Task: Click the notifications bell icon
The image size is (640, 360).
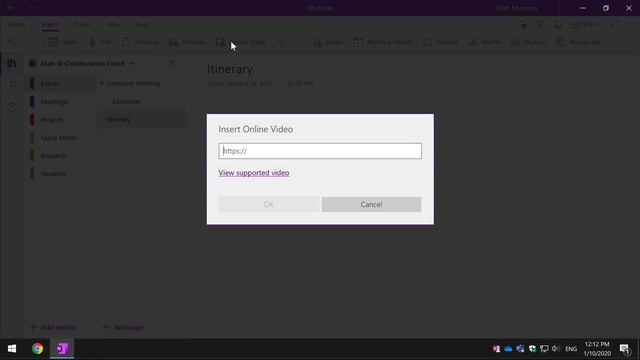Action: 558,24
